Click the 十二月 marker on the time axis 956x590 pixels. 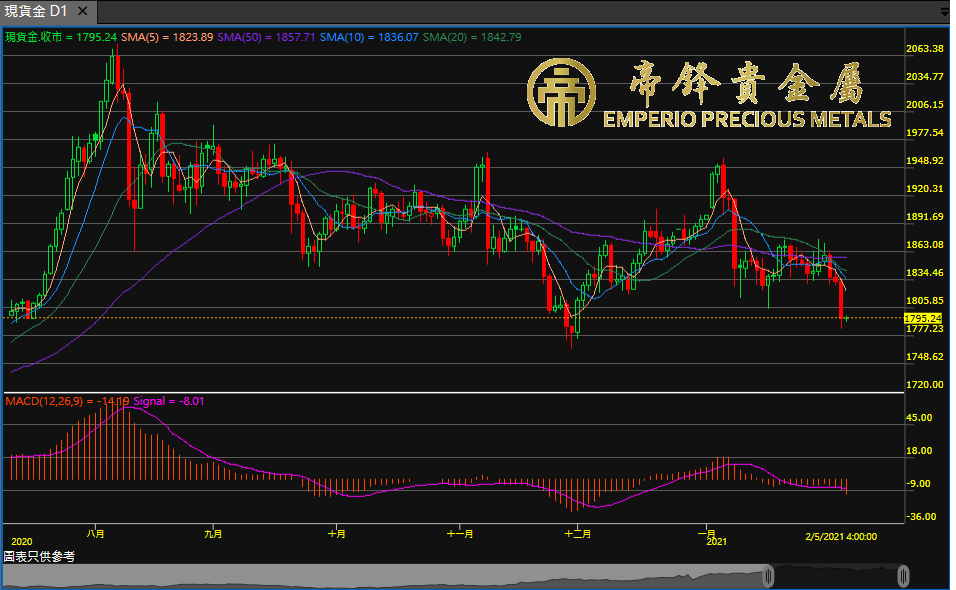coord(576,533)
